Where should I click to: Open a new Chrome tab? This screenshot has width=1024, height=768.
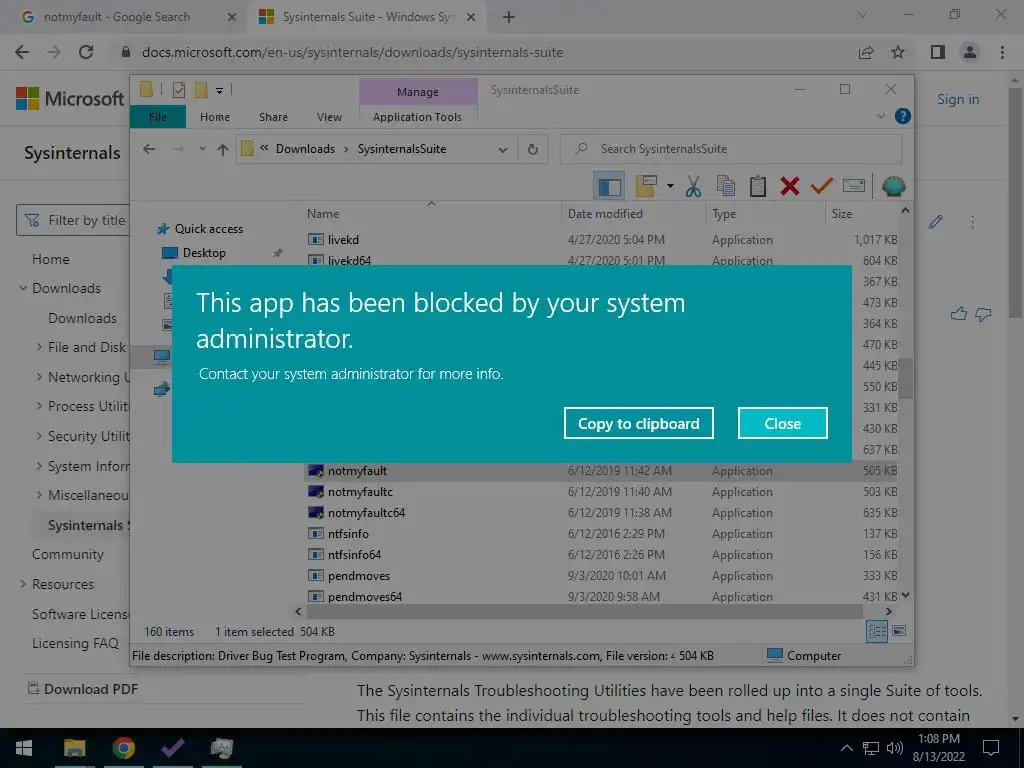point(509,18)
